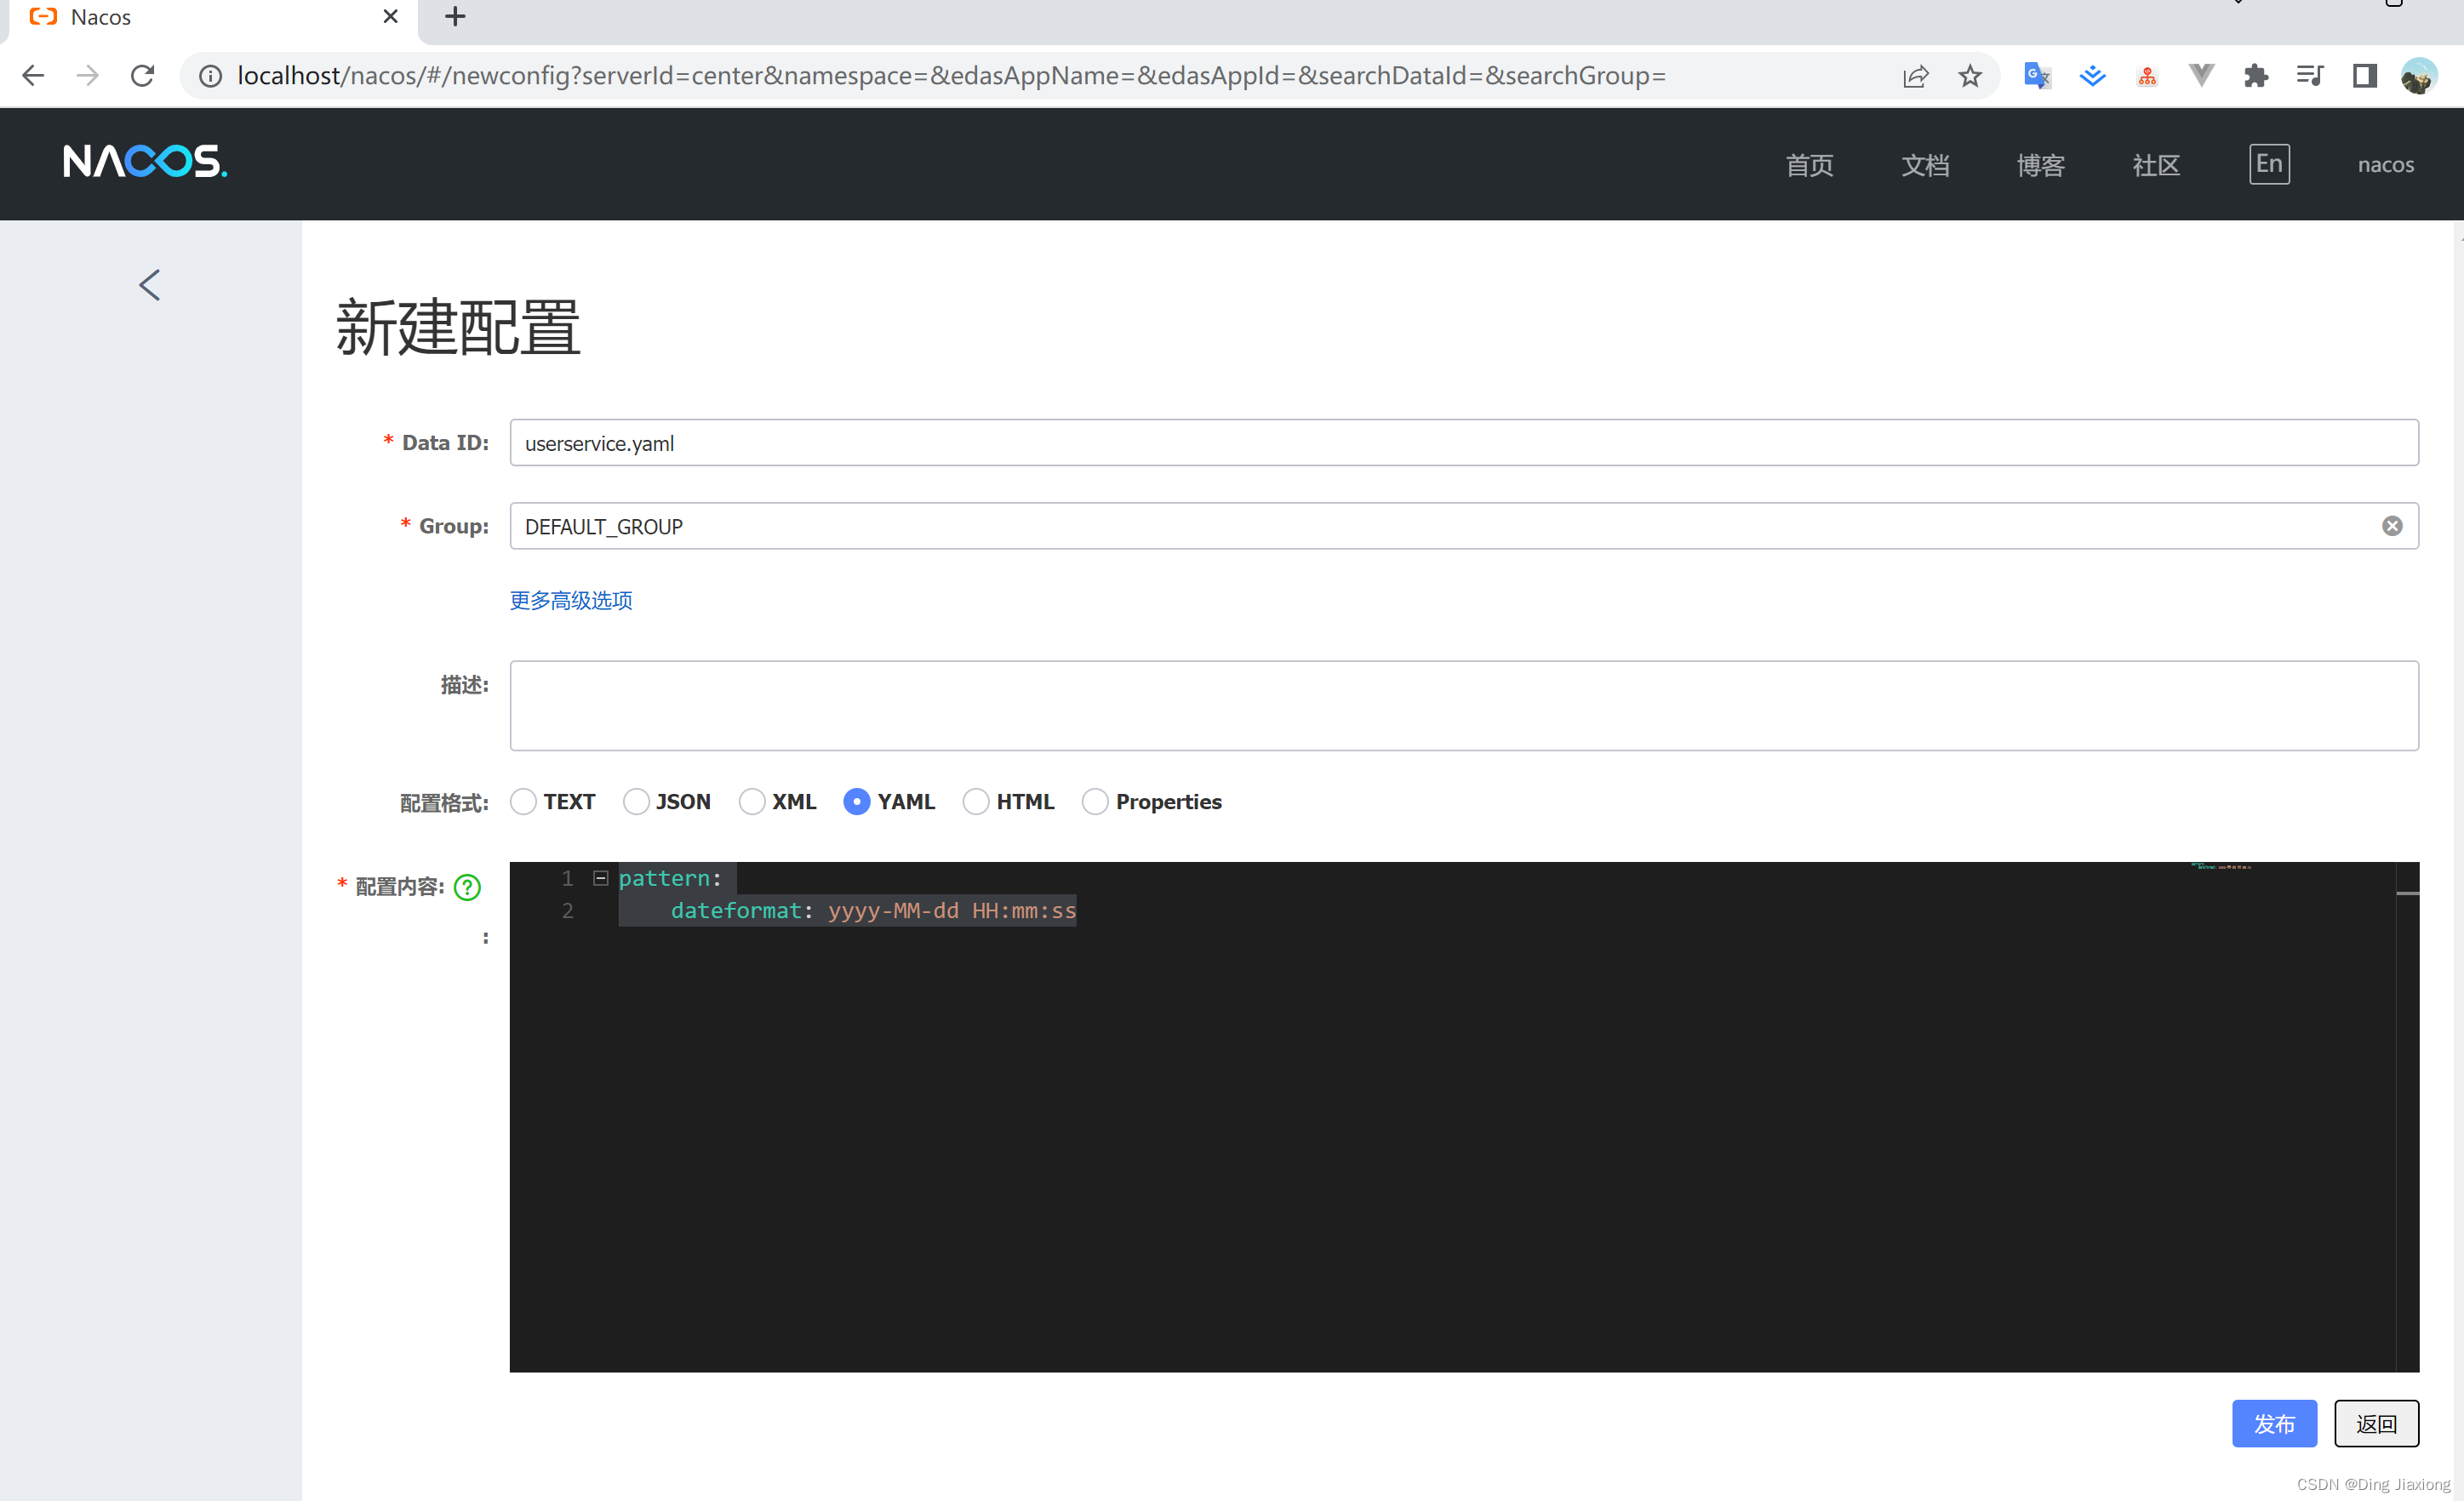Click the green help icon beside 配置内容
This screenshot has width=2464, height=1501.
tap(467, 887)
